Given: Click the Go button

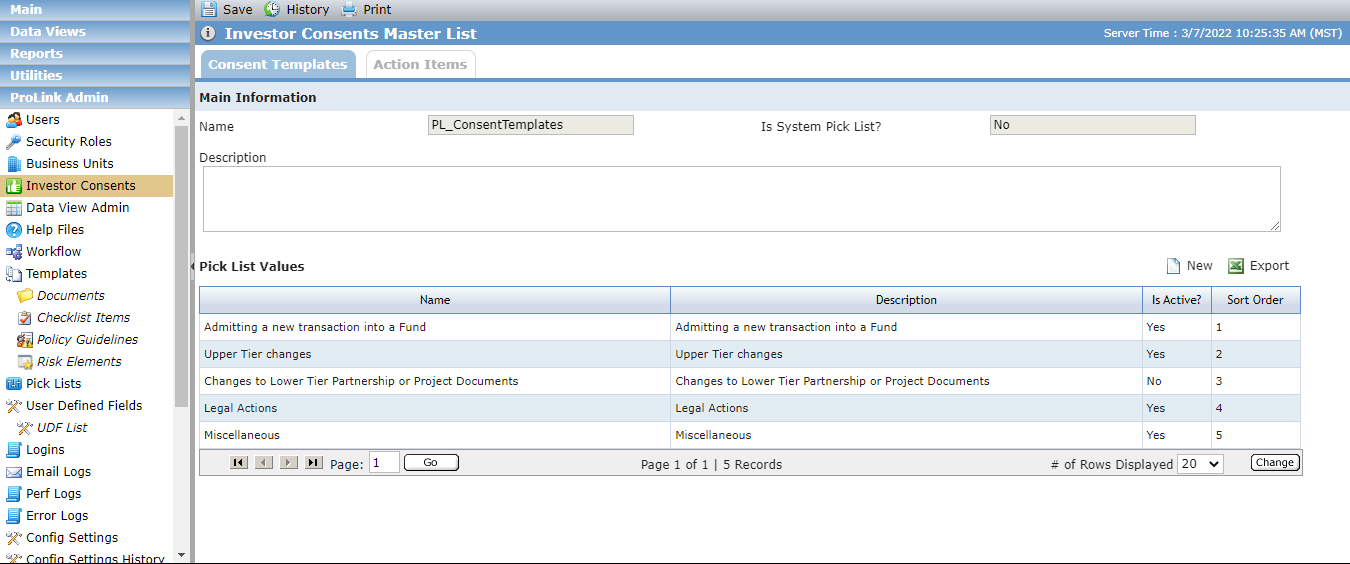Looking at the screenshot, I should click(x=431, y=463).
